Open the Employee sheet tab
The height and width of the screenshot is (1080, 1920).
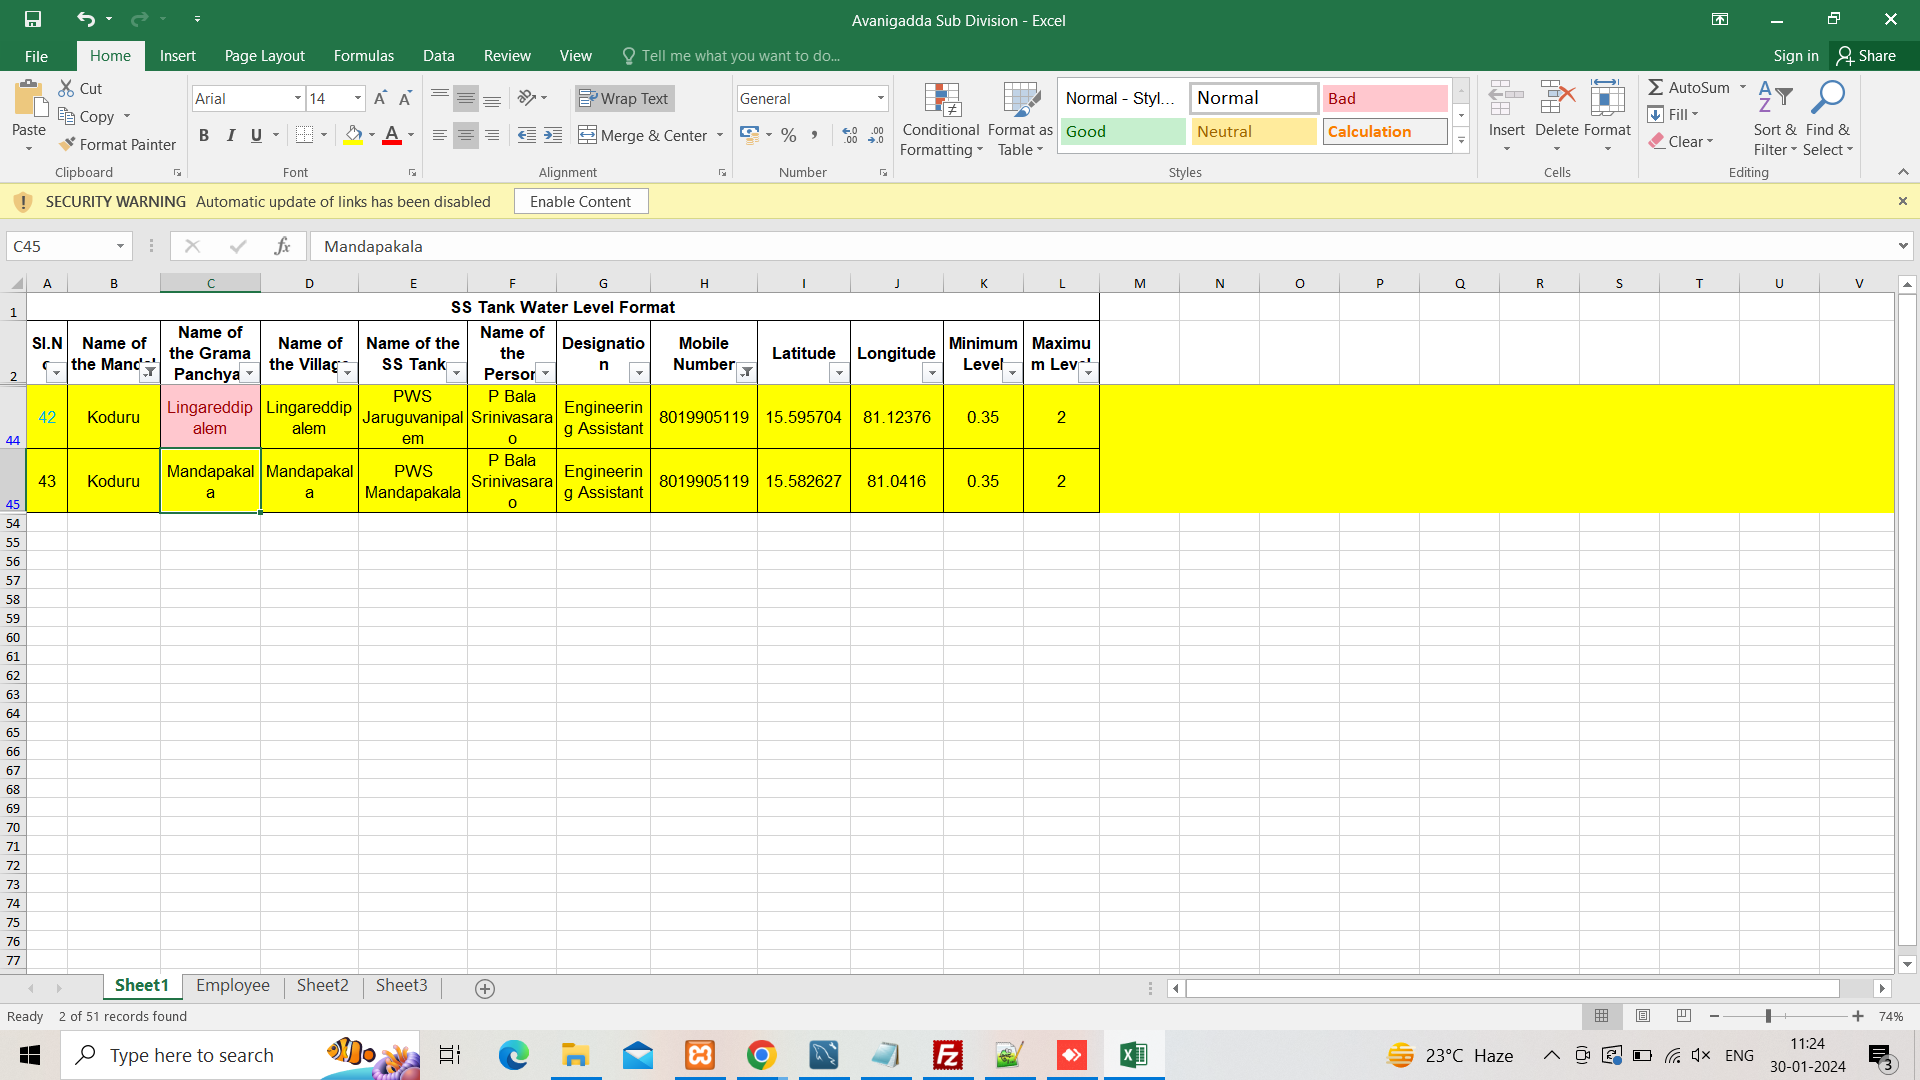click(x=233, y=985)
